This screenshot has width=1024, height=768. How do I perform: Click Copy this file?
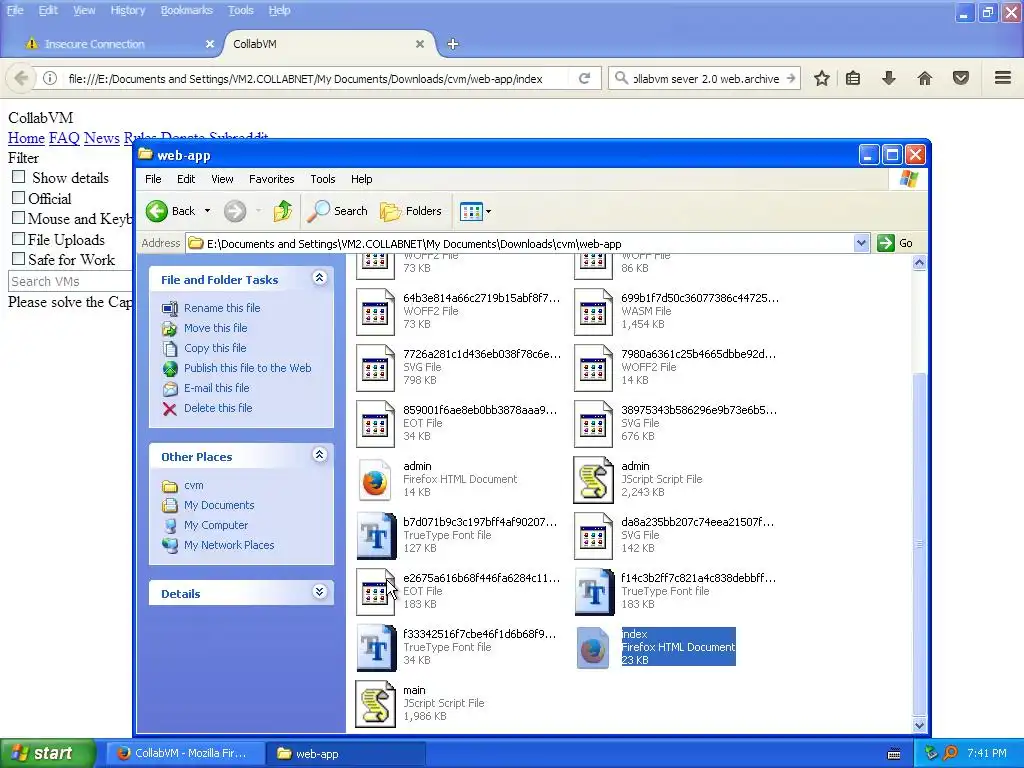pyautogui.click(x=215, y=348)
